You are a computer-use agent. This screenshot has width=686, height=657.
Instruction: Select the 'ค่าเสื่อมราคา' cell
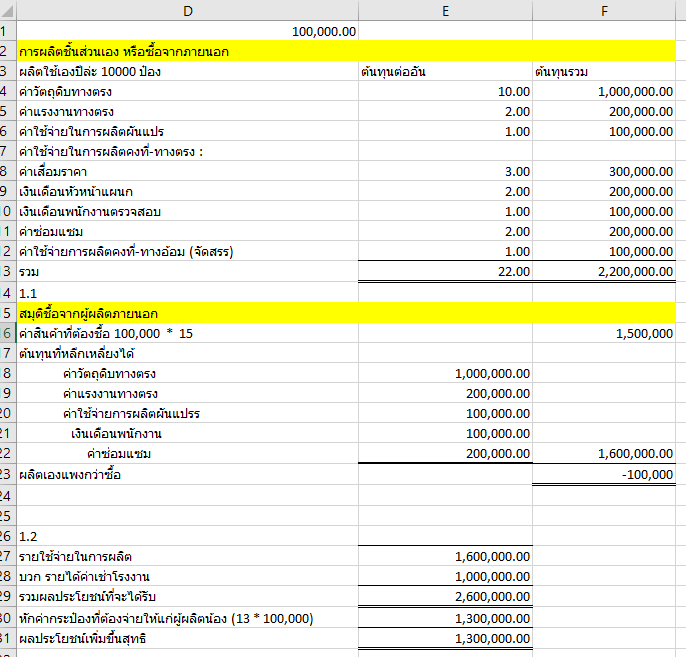tap(187, 171)
